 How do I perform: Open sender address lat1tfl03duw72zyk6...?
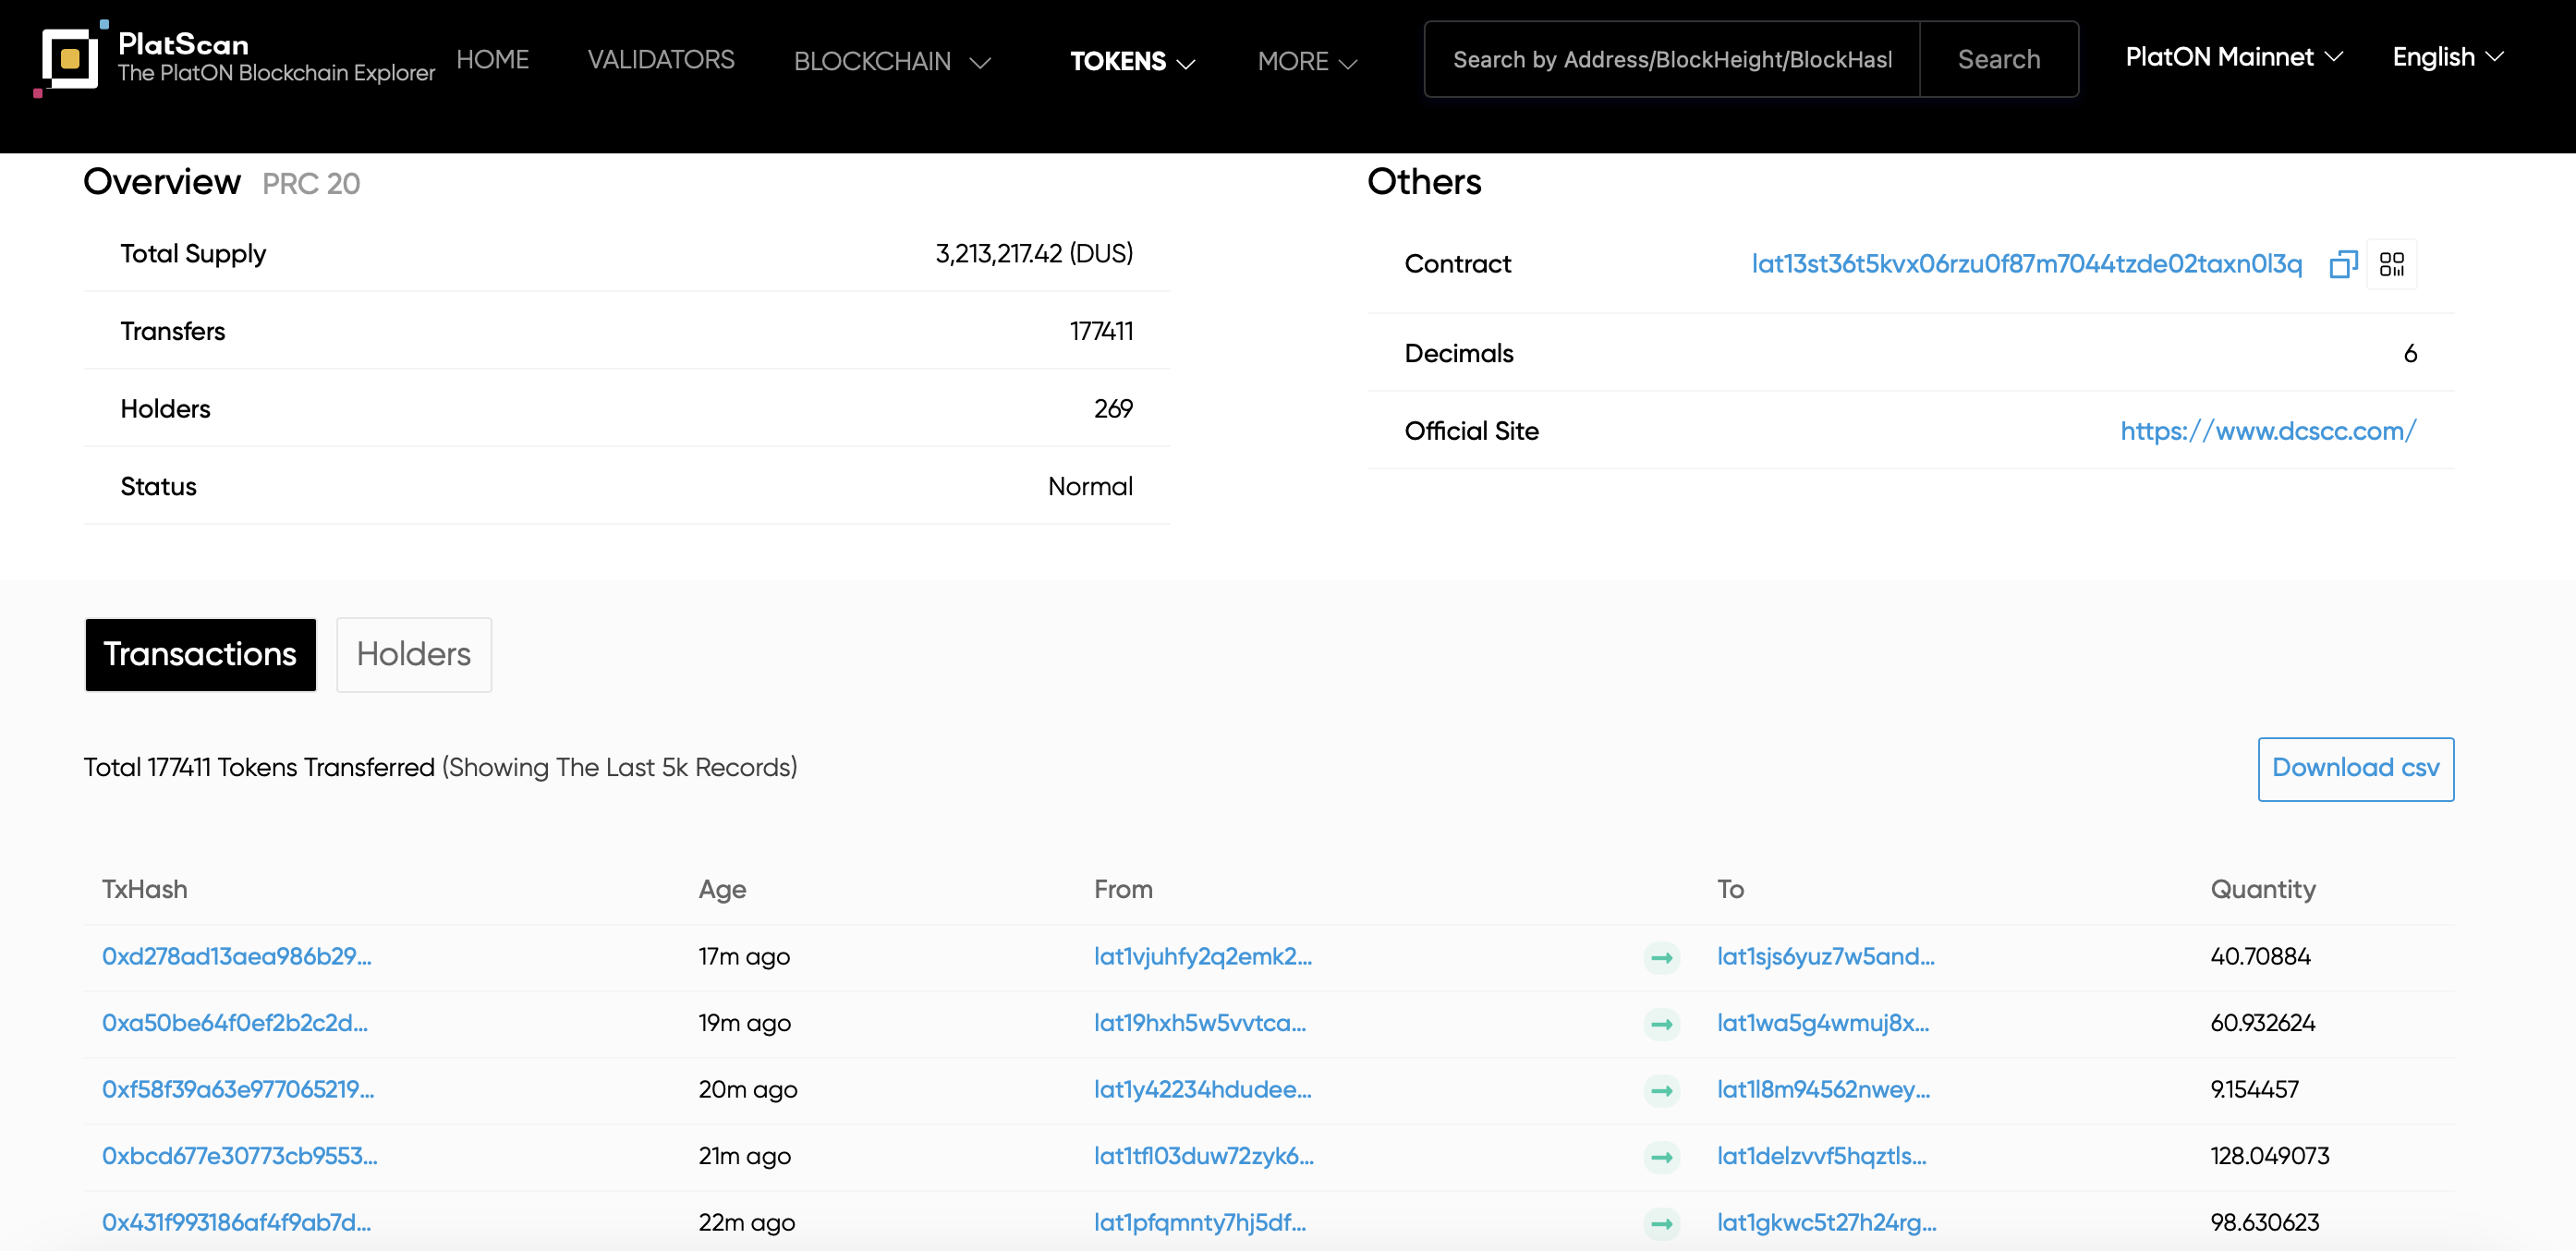(1204, 1156)
